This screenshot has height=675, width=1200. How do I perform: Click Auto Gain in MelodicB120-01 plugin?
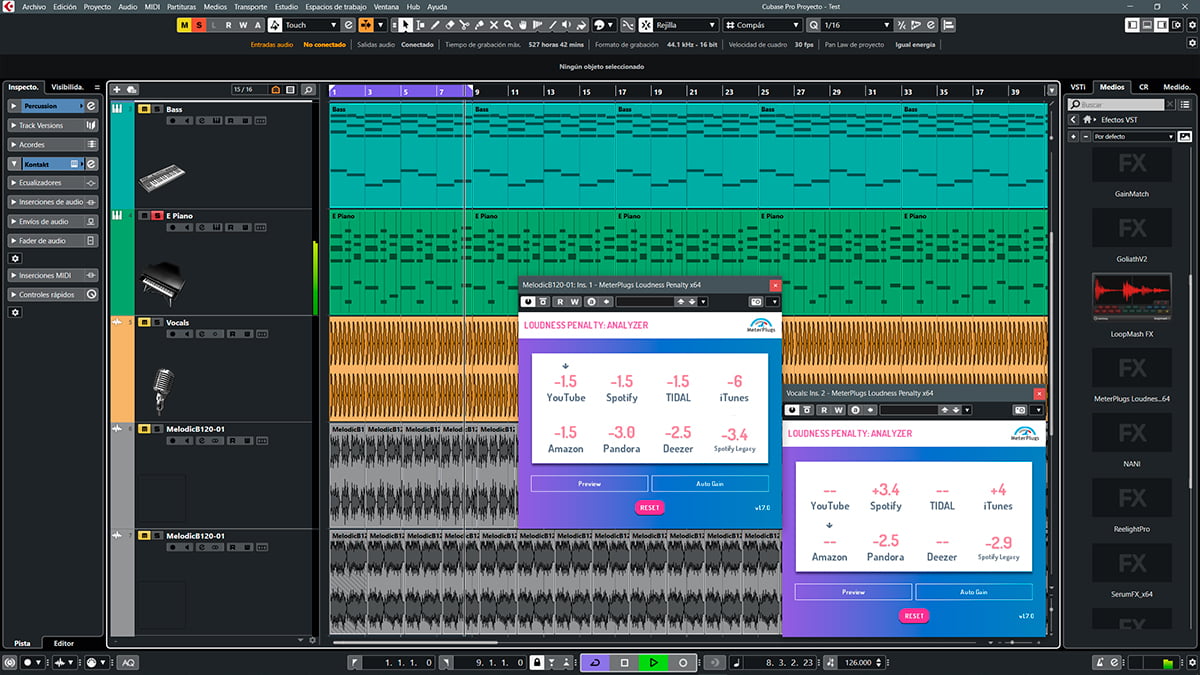coord(710,483)
